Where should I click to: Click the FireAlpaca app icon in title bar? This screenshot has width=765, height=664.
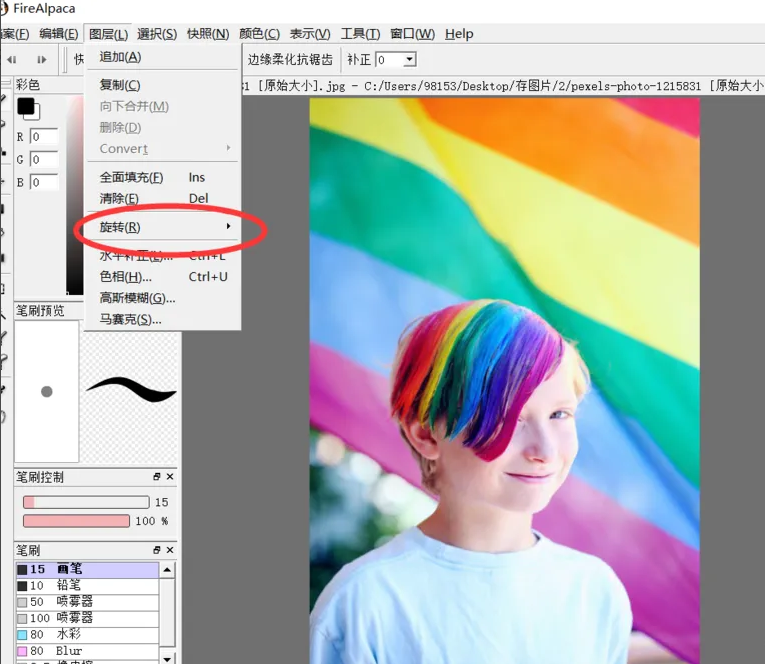(x=3, y=9)
